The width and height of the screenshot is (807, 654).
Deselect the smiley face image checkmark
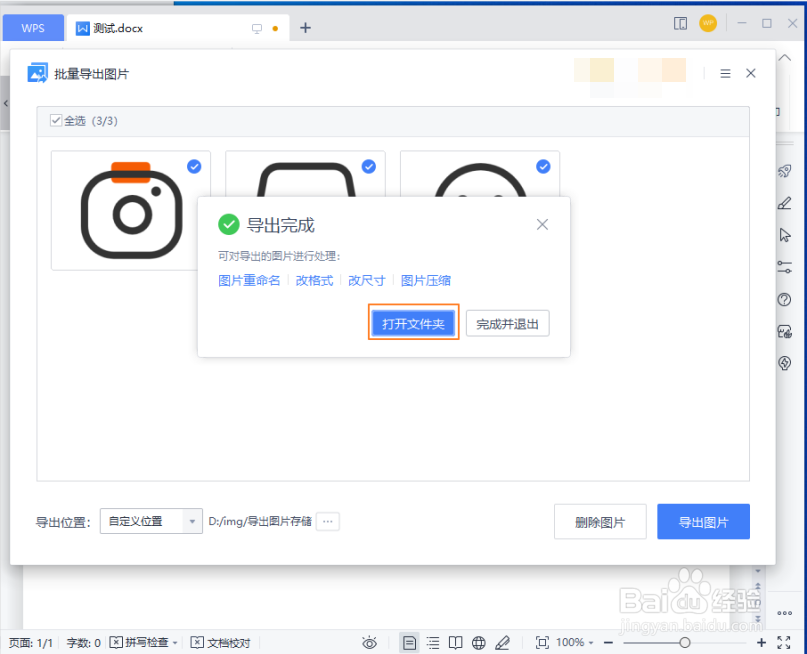(x=543, y=166)
